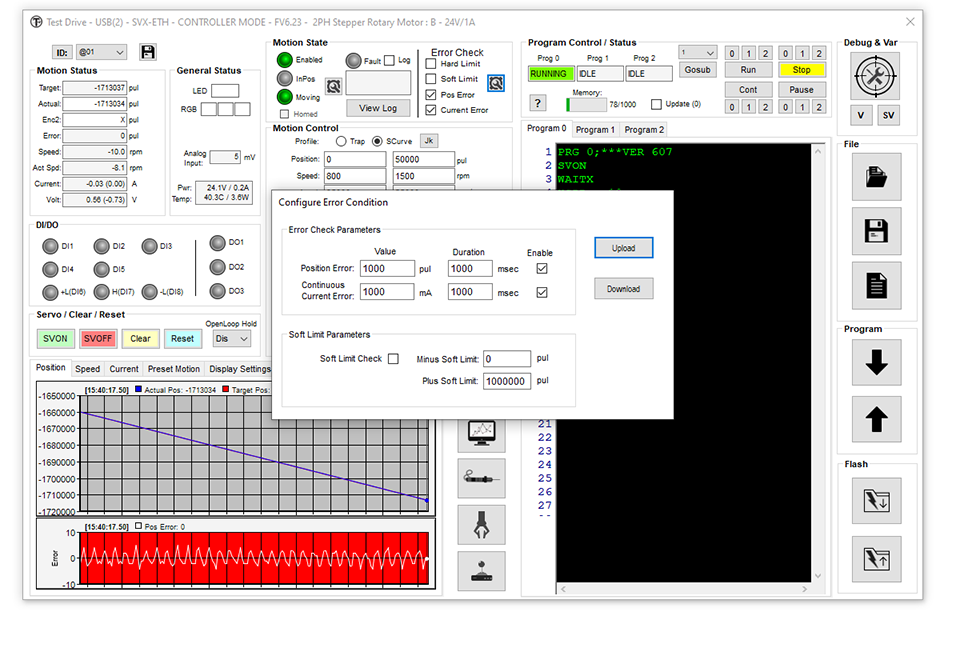Switch to the Program 1 tab
Viewport: 968px width, 646px height.
coord(594,130)
